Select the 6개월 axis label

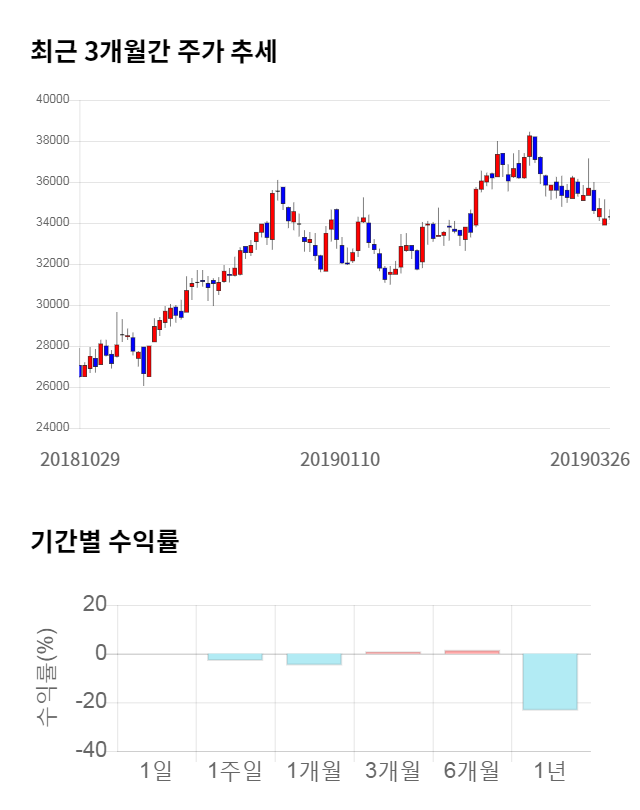click(471, 770)
